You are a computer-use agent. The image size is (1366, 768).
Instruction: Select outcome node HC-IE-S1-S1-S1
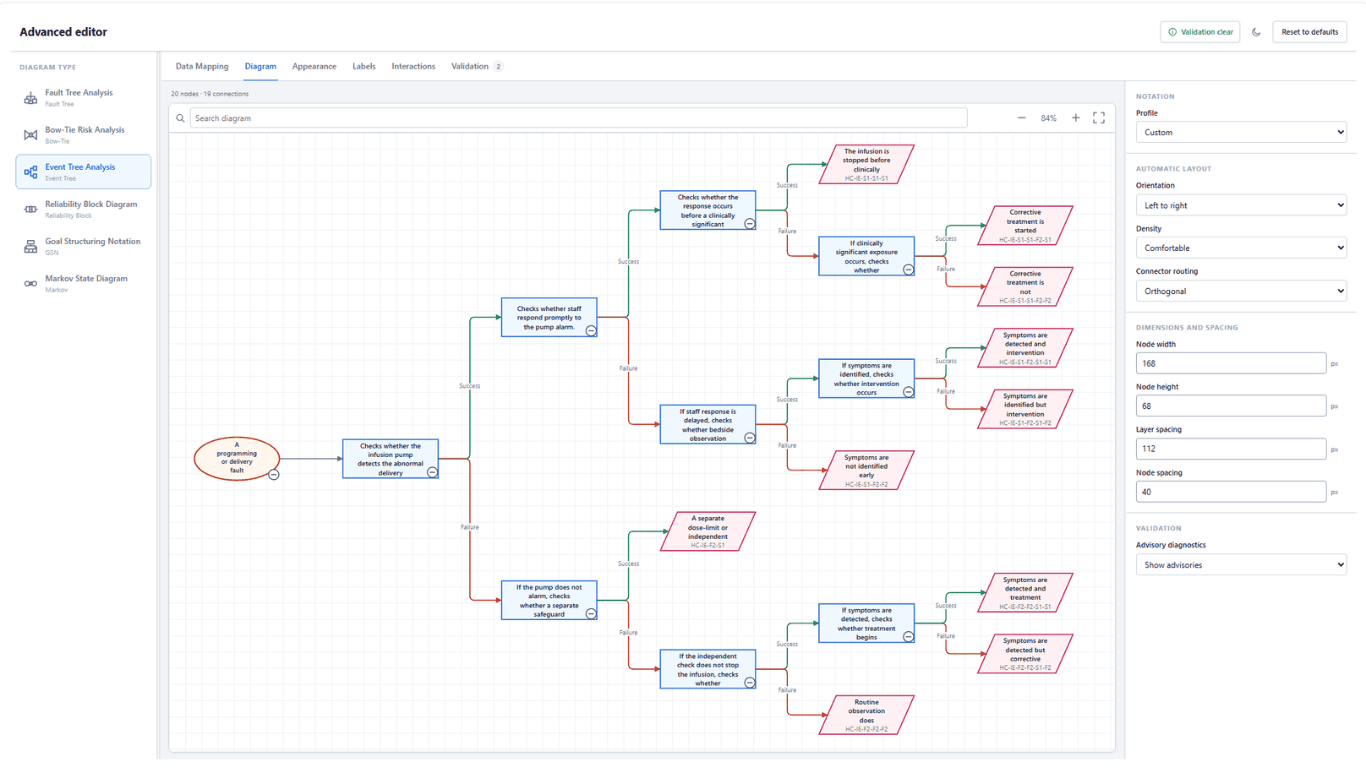866,165
